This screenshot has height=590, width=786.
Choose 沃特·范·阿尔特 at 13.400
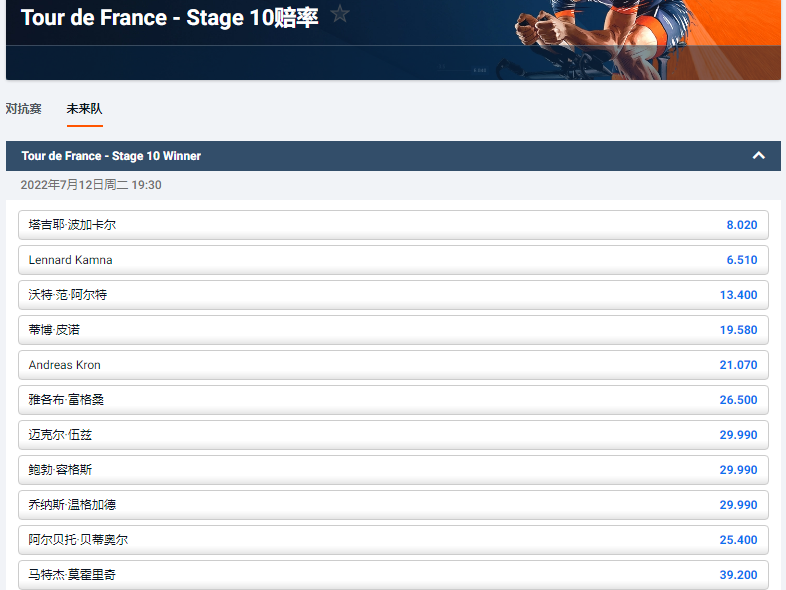point(738,295)
